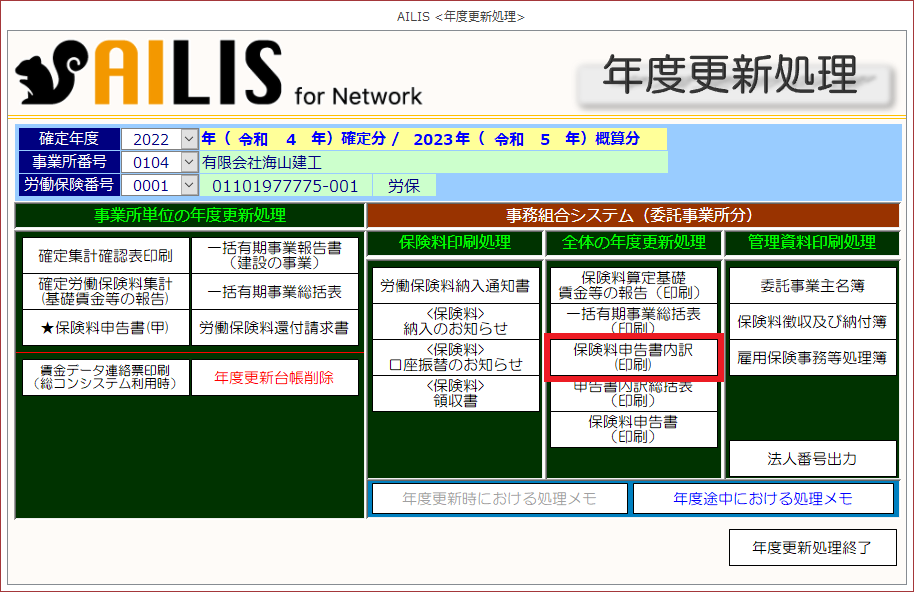The image size is (914, 592).
Task: Click 法人番号出力 button
Action: tap(812, 459)
